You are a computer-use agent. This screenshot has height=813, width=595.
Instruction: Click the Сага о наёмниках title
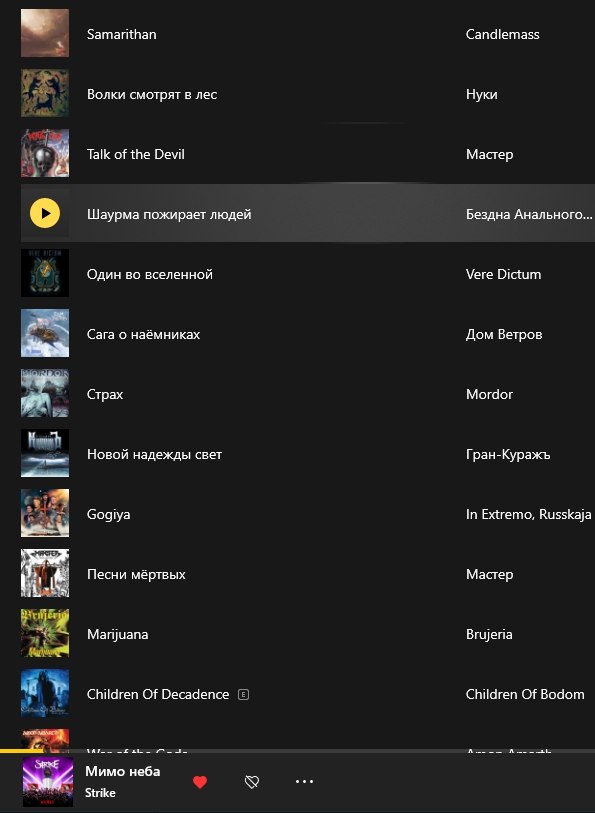coord(144,334)
